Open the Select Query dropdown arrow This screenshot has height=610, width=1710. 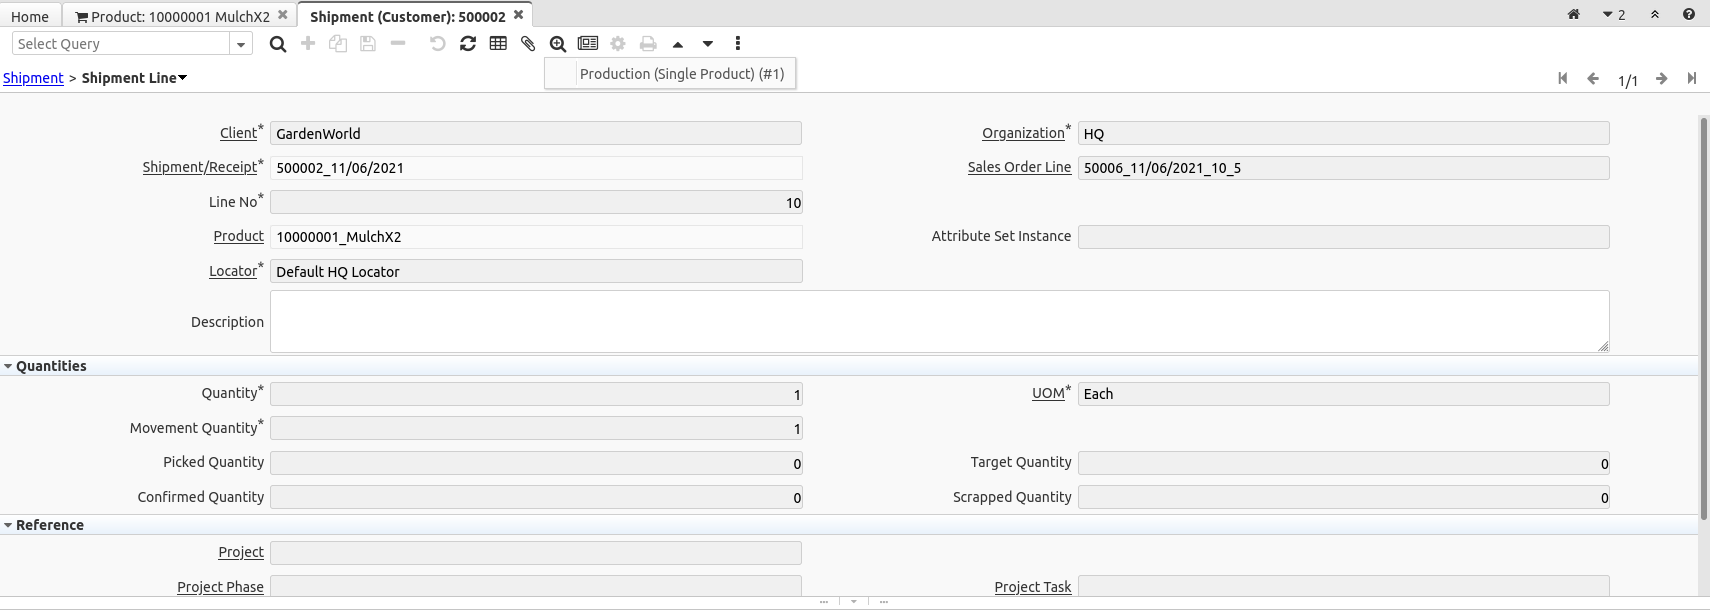point(241,44)
